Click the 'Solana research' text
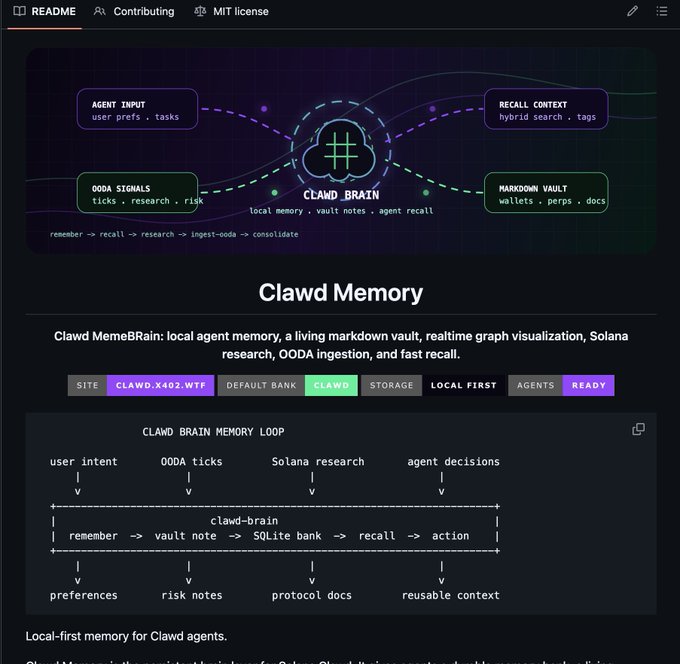 (x=318, y=462)
